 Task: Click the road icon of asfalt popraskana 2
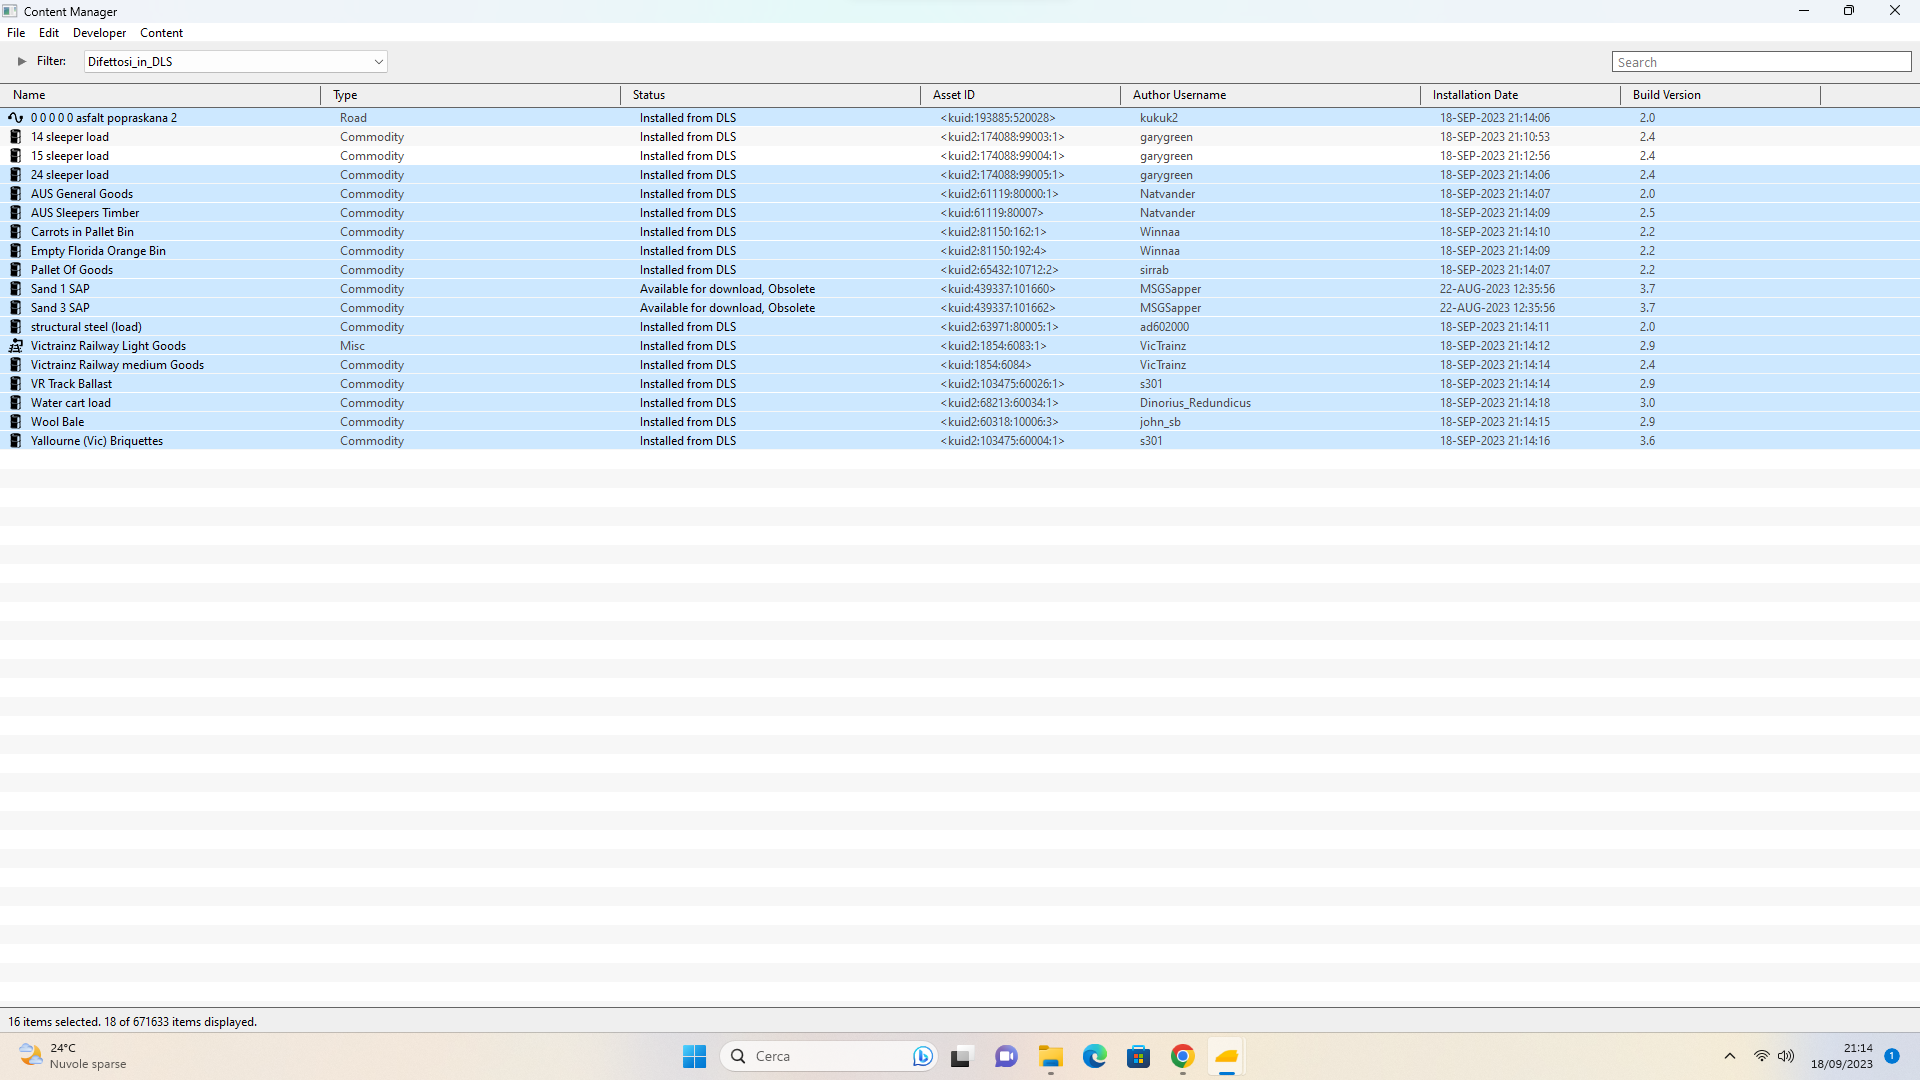pyautogui.click(x=15, y=118)
